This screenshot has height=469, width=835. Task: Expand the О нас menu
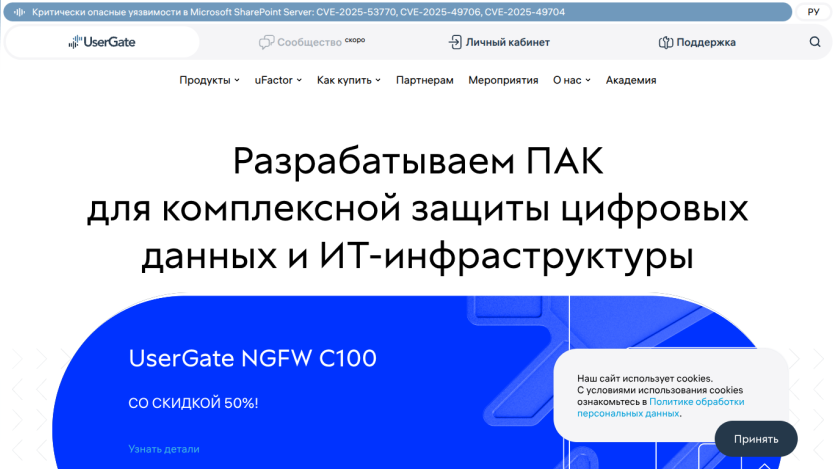(571, 80)
